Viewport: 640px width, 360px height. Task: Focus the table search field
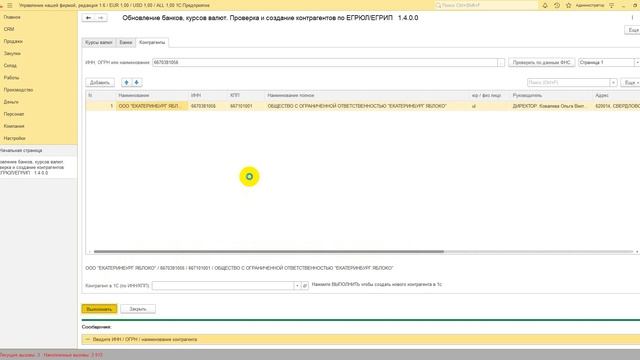click(568, 82)
